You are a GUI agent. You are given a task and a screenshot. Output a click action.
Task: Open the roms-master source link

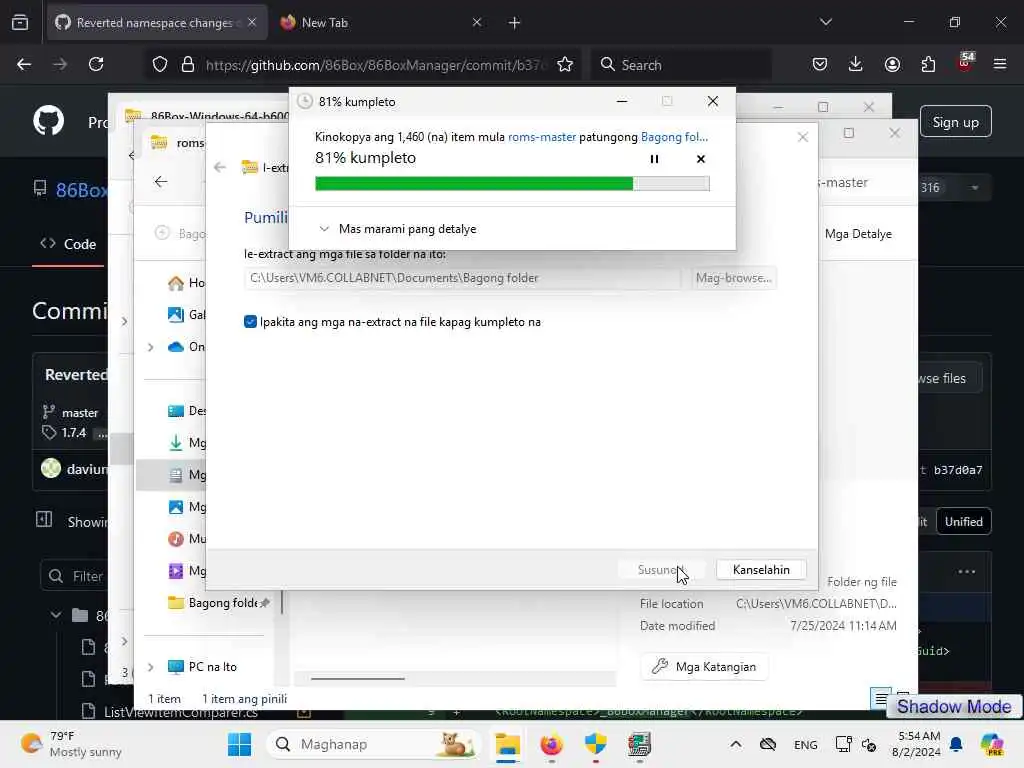click(542, 137)
